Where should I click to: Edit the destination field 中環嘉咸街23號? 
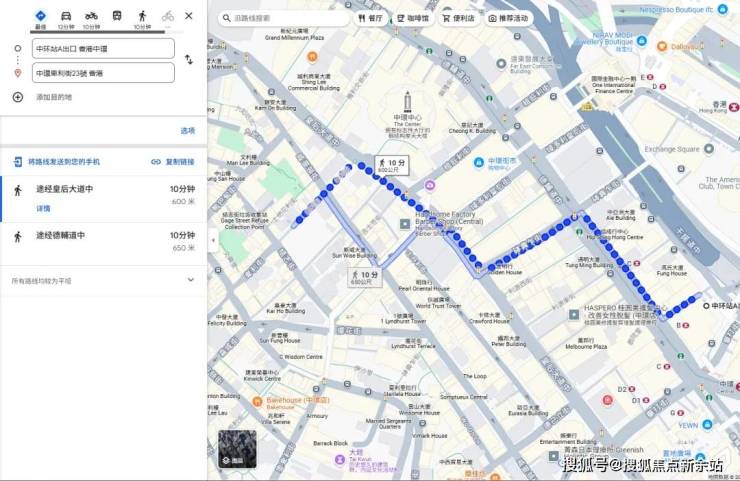[103, 73]
